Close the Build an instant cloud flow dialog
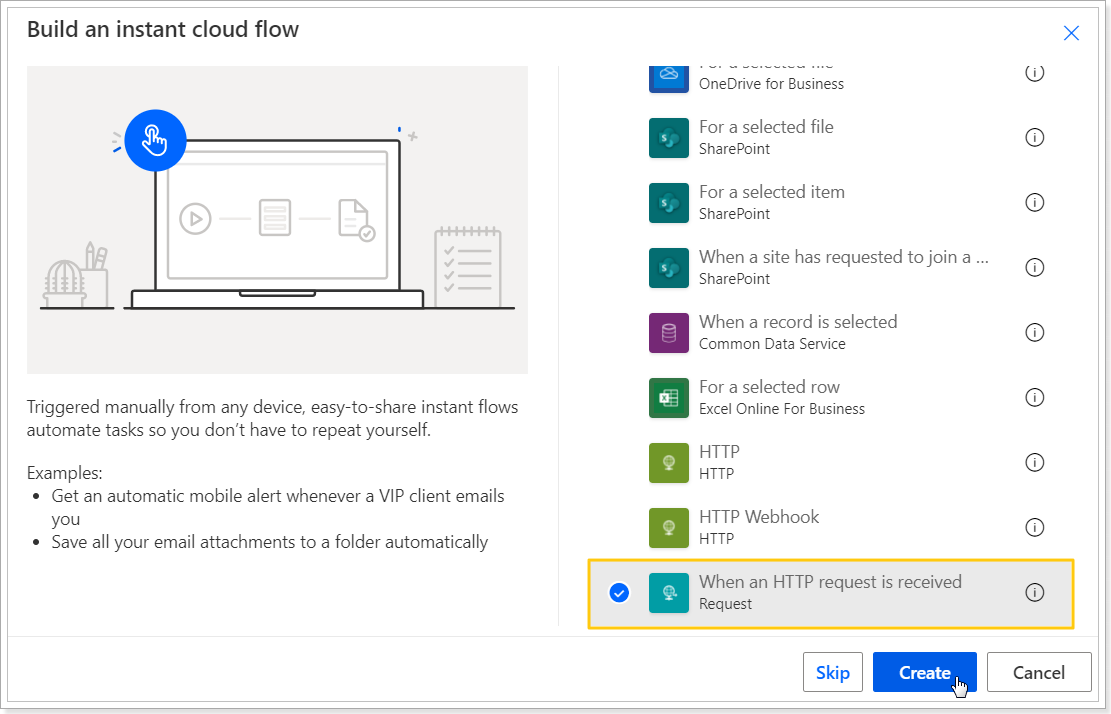Image resolution: width=1111 pixels, height=714 pixels. coord(1071,33)
